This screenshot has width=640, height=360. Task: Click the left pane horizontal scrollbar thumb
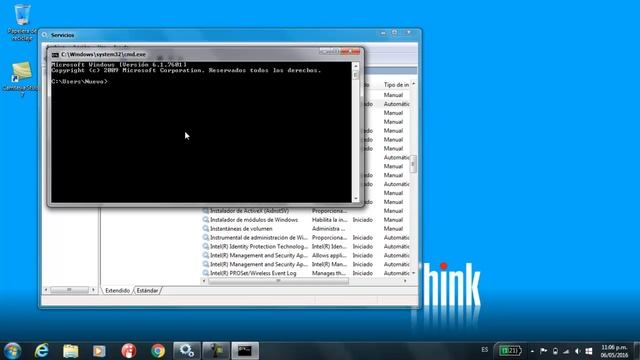69,290
